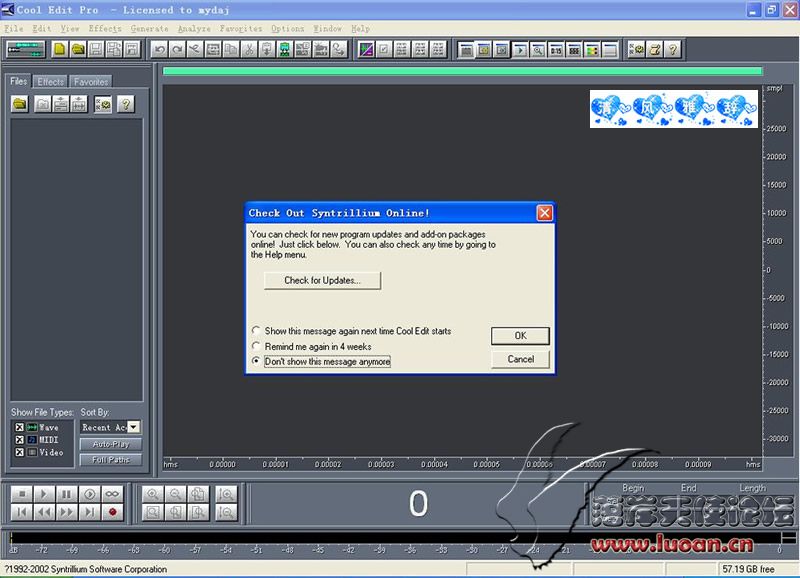The height and width of the screenshot is (578, 800).
Task: Open the Effects menu in the menu bar
Action: [x=105, y=29]
